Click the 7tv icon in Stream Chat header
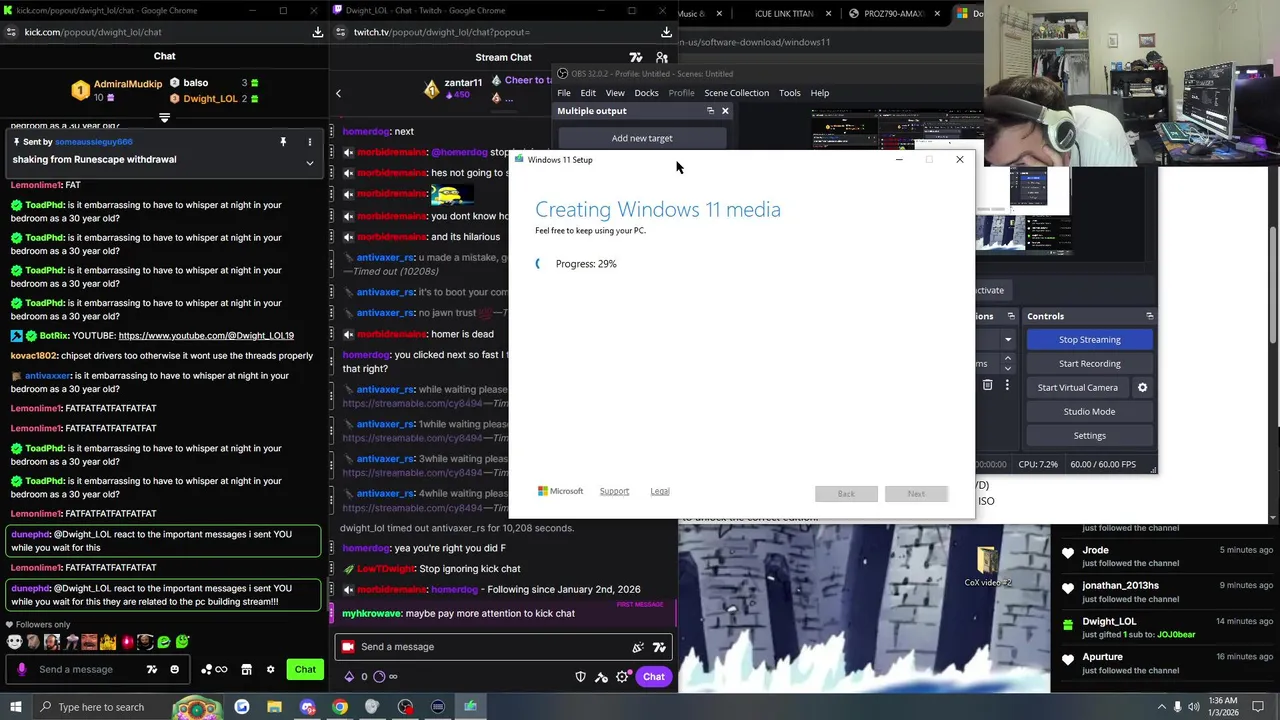 point(636,58)
